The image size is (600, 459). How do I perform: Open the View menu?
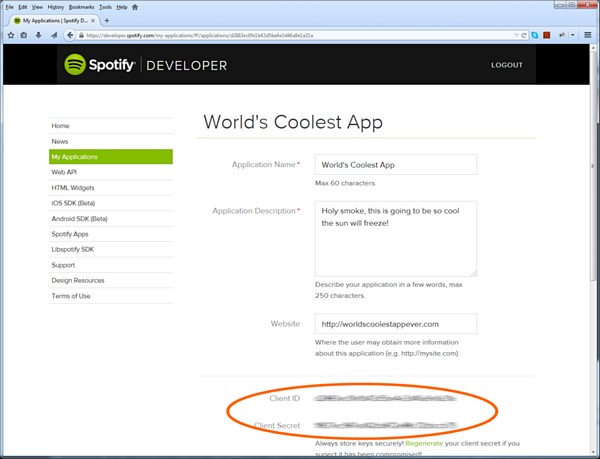[x=37, y=7]
